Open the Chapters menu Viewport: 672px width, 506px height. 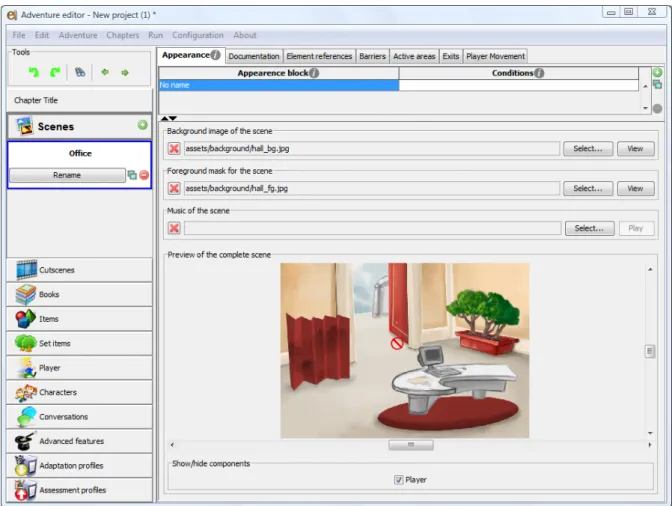[x=123, y=35]
